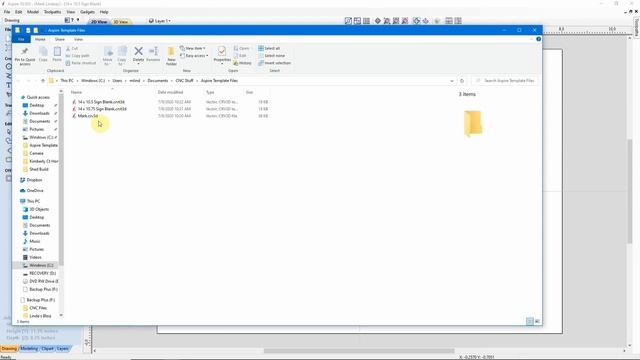Click CNC Stuff in the address breadcrumb
640x360 pixels.
pyautogui.click(x=184, y=81)
